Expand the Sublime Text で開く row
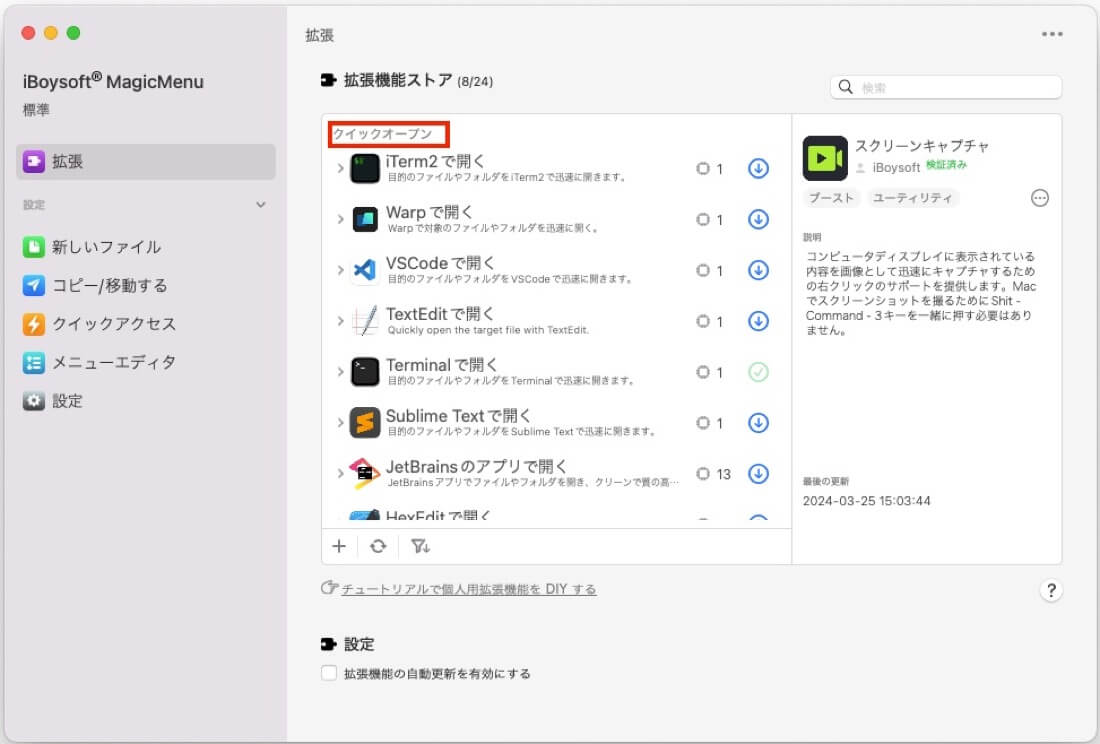This screenshot has width=1100, height=744. click(x=340, y=423)
